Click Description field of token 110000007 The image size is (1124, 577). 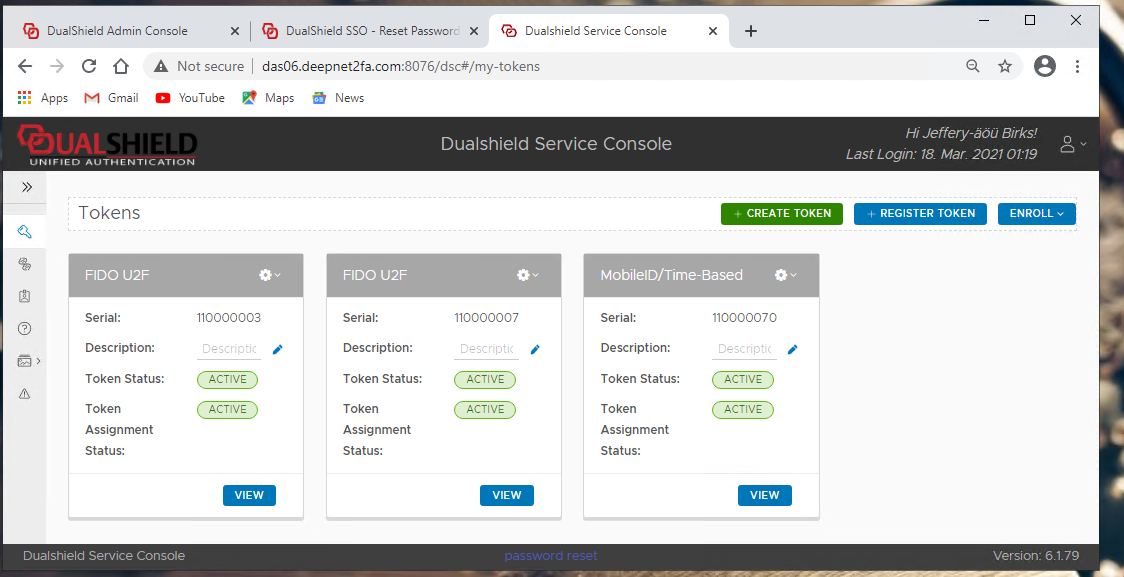pos(487,349)
